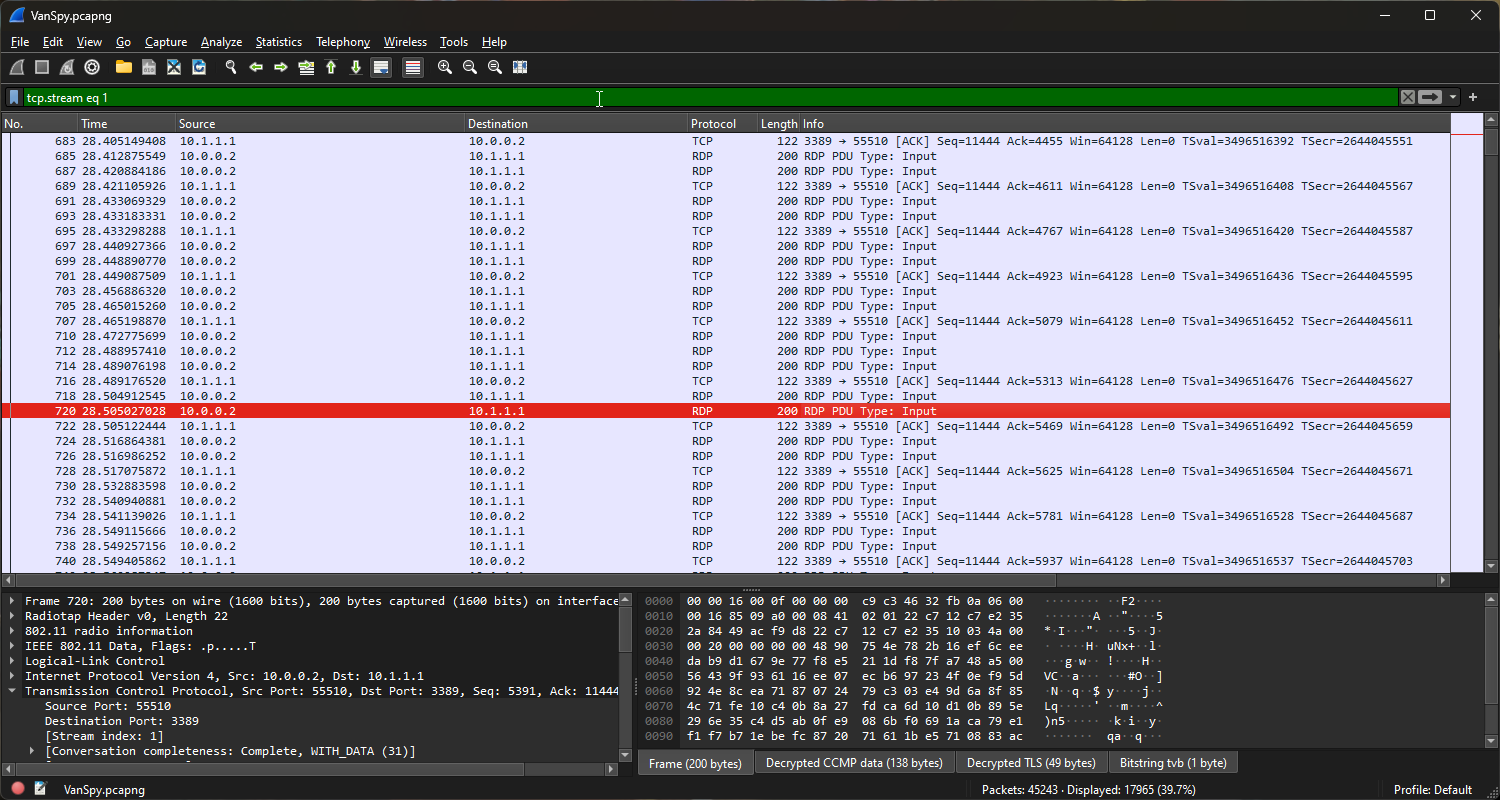
Task: Select packet number 740 row
Action: point(725,561)
